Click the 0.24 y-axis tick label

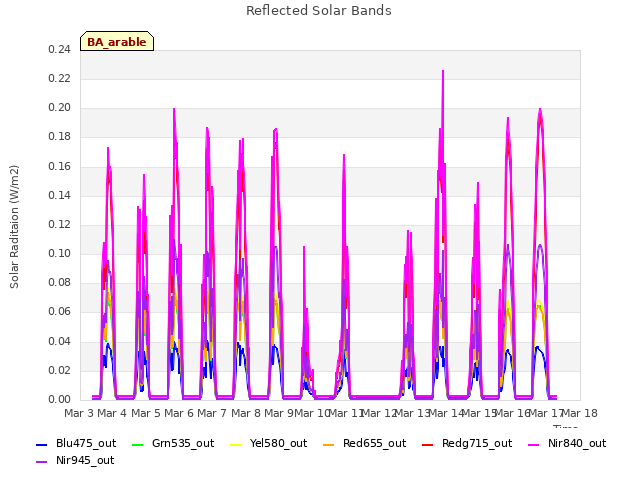[59, 49]
